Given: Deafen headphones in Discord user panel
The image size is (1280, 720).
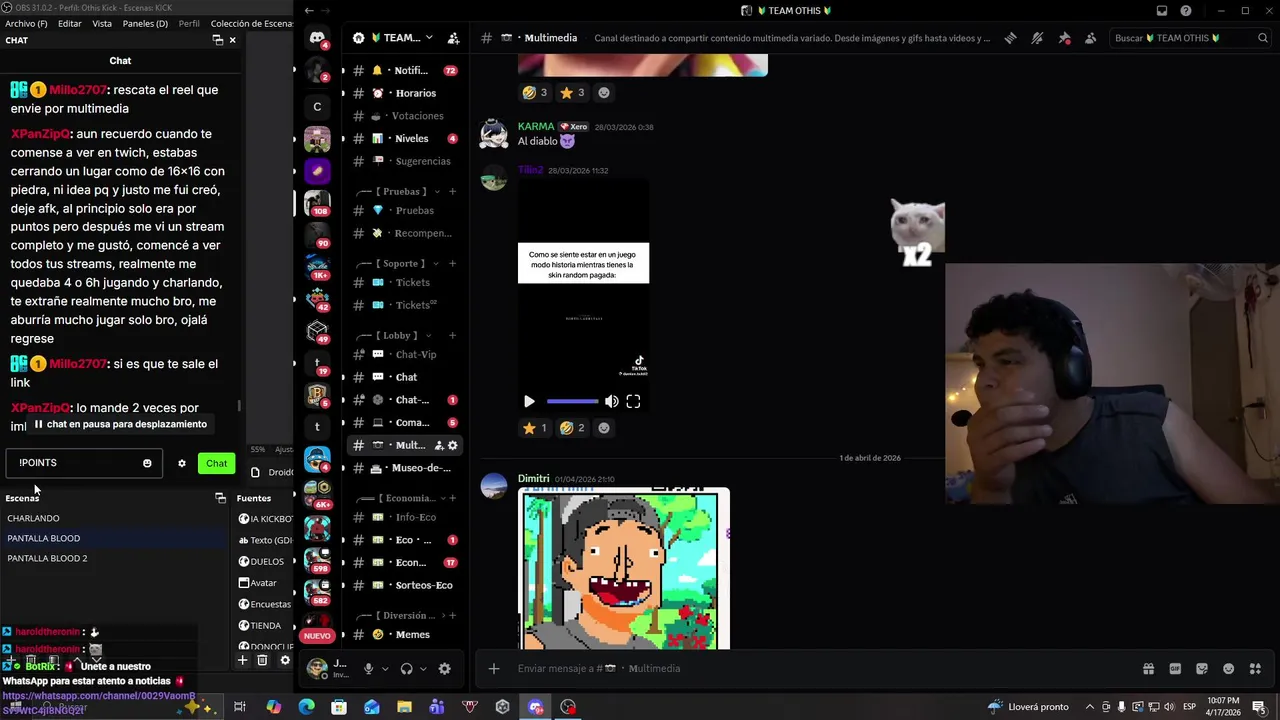Looking at the screenshot, I should click(x=406, y=669).
